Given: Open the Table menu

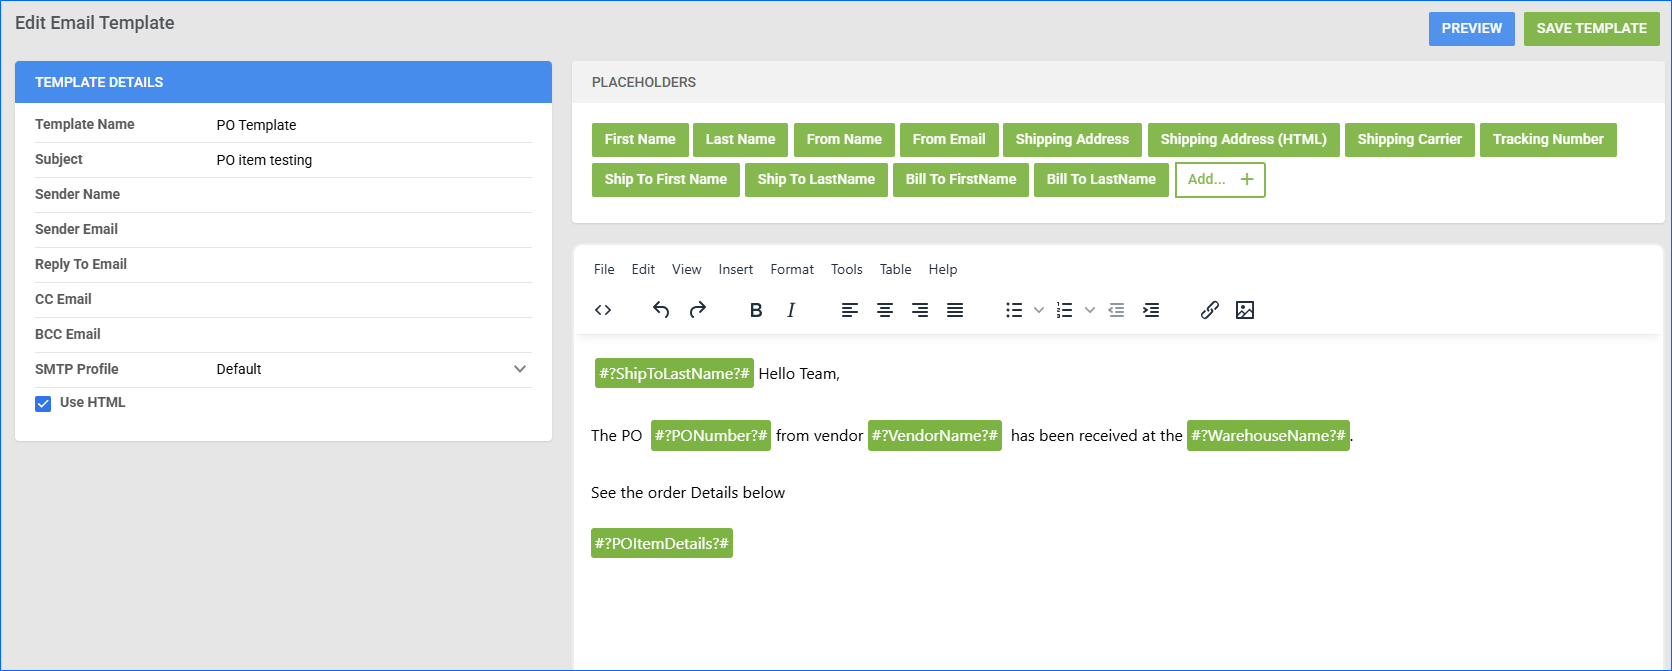Looking at the screenshot, I should coord(896,269).
